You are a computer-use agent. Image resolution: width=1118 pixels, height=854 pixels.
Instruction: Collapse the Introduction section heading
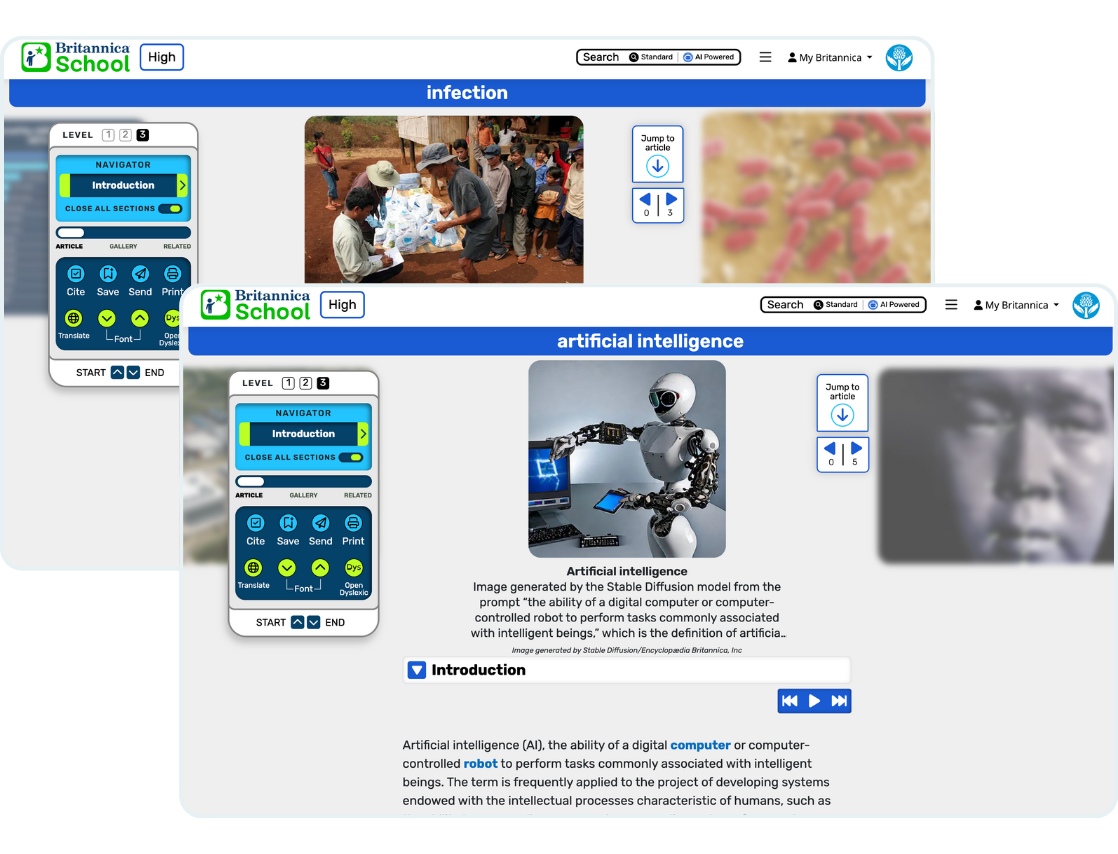pos(418,670)
